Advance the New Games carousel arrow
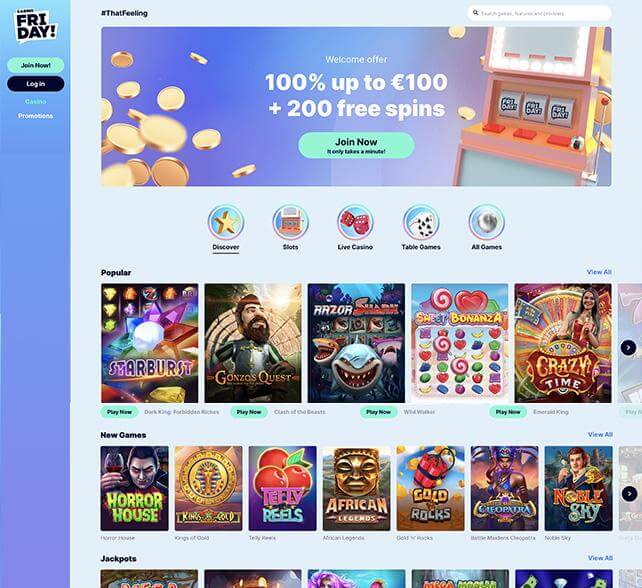Image resolution: width=642 pixels, height=588 pixels. (629, 493)
